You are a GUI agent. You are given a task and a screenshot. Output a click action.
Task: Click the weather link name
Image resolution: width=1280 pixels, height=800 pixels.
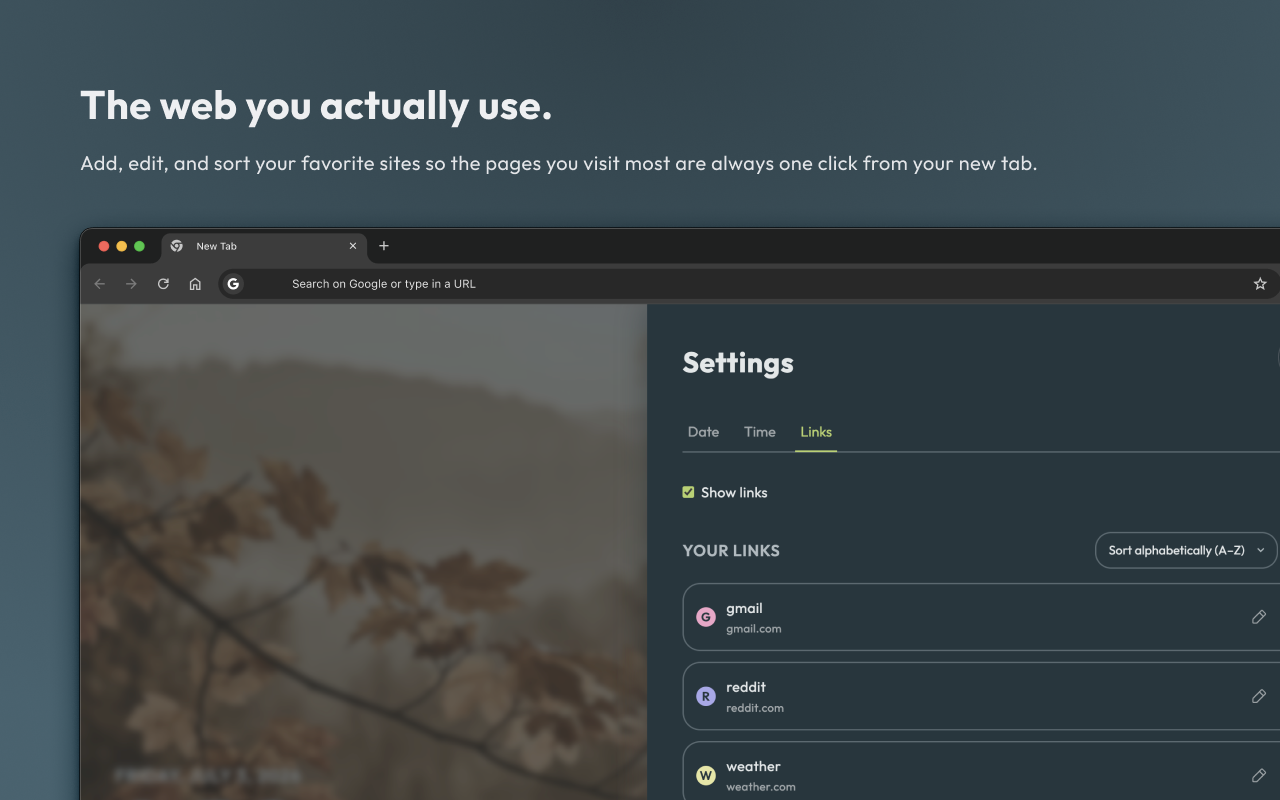point(753,767)
